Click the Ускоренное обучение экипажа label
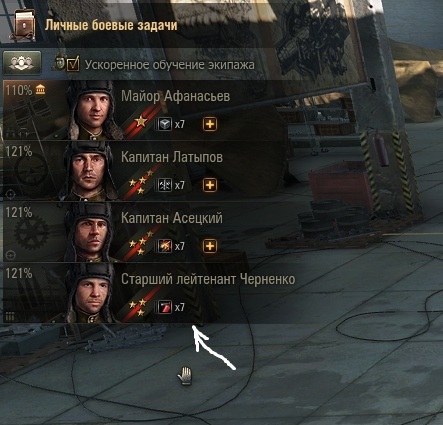This screenshot has width=443, height=425. click(x=170, y=65)
